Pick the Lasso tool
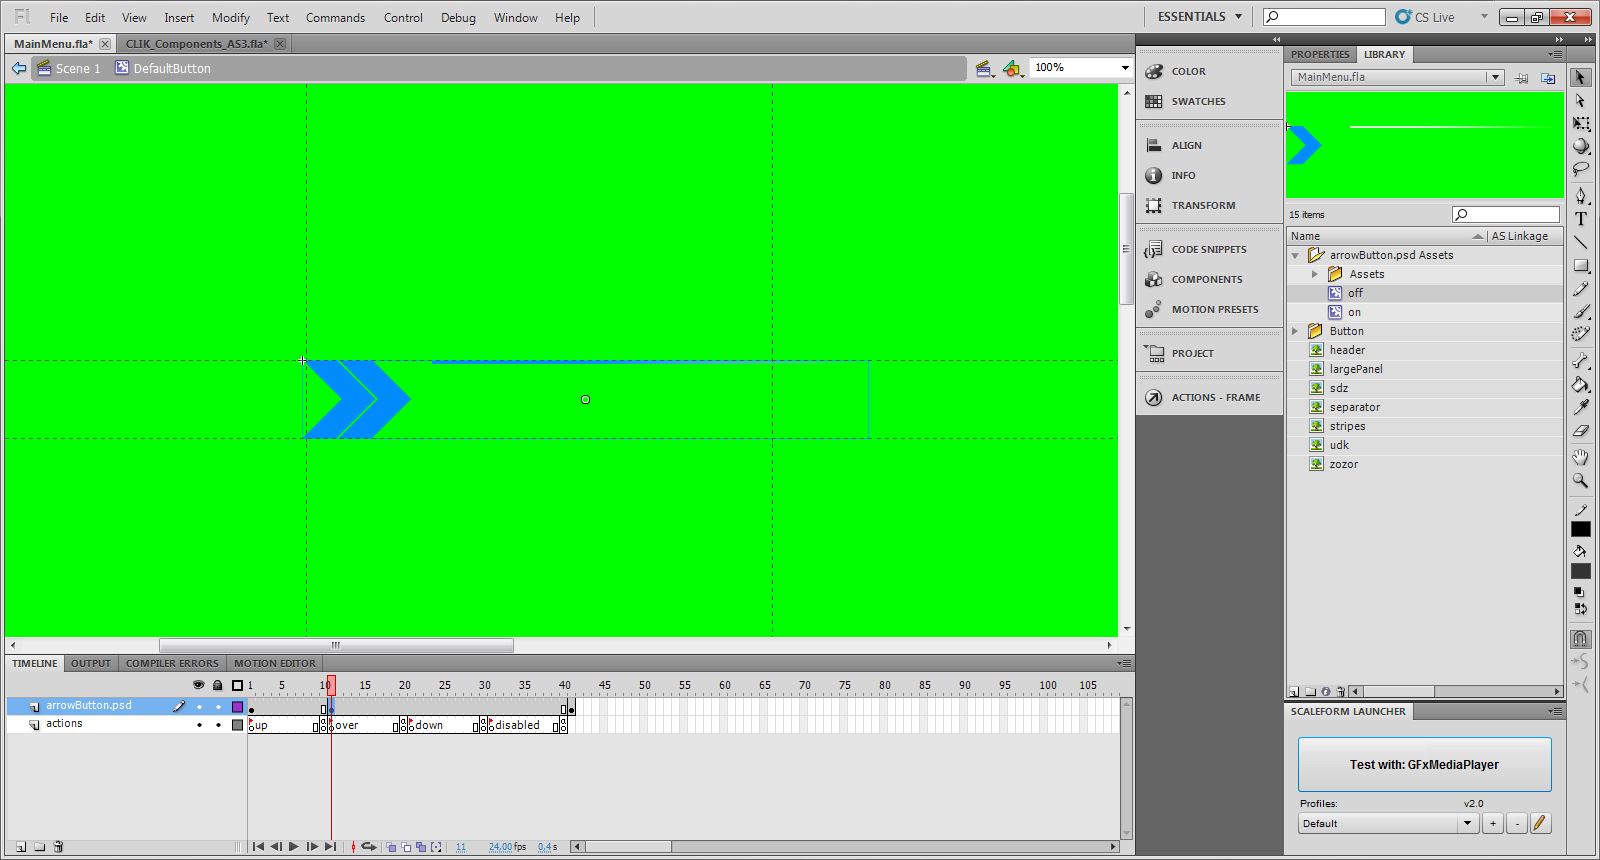Viewport: 1600px width, 860px height. click(x=1581, y=169)
